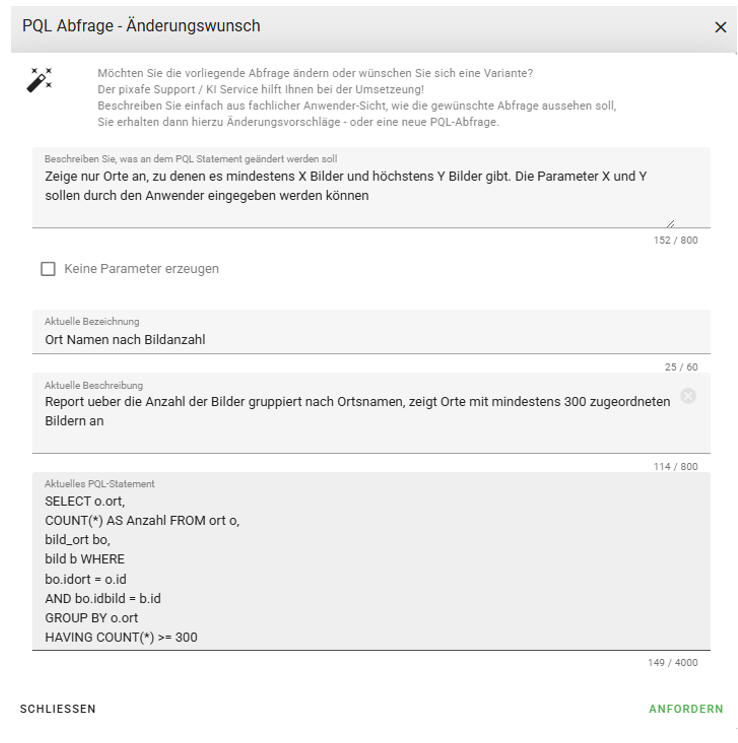The height and width of the screenshot is (743, 738).
Task: Click the "Keine Parameter erzeugen" label text
Action: click(141, 269)
